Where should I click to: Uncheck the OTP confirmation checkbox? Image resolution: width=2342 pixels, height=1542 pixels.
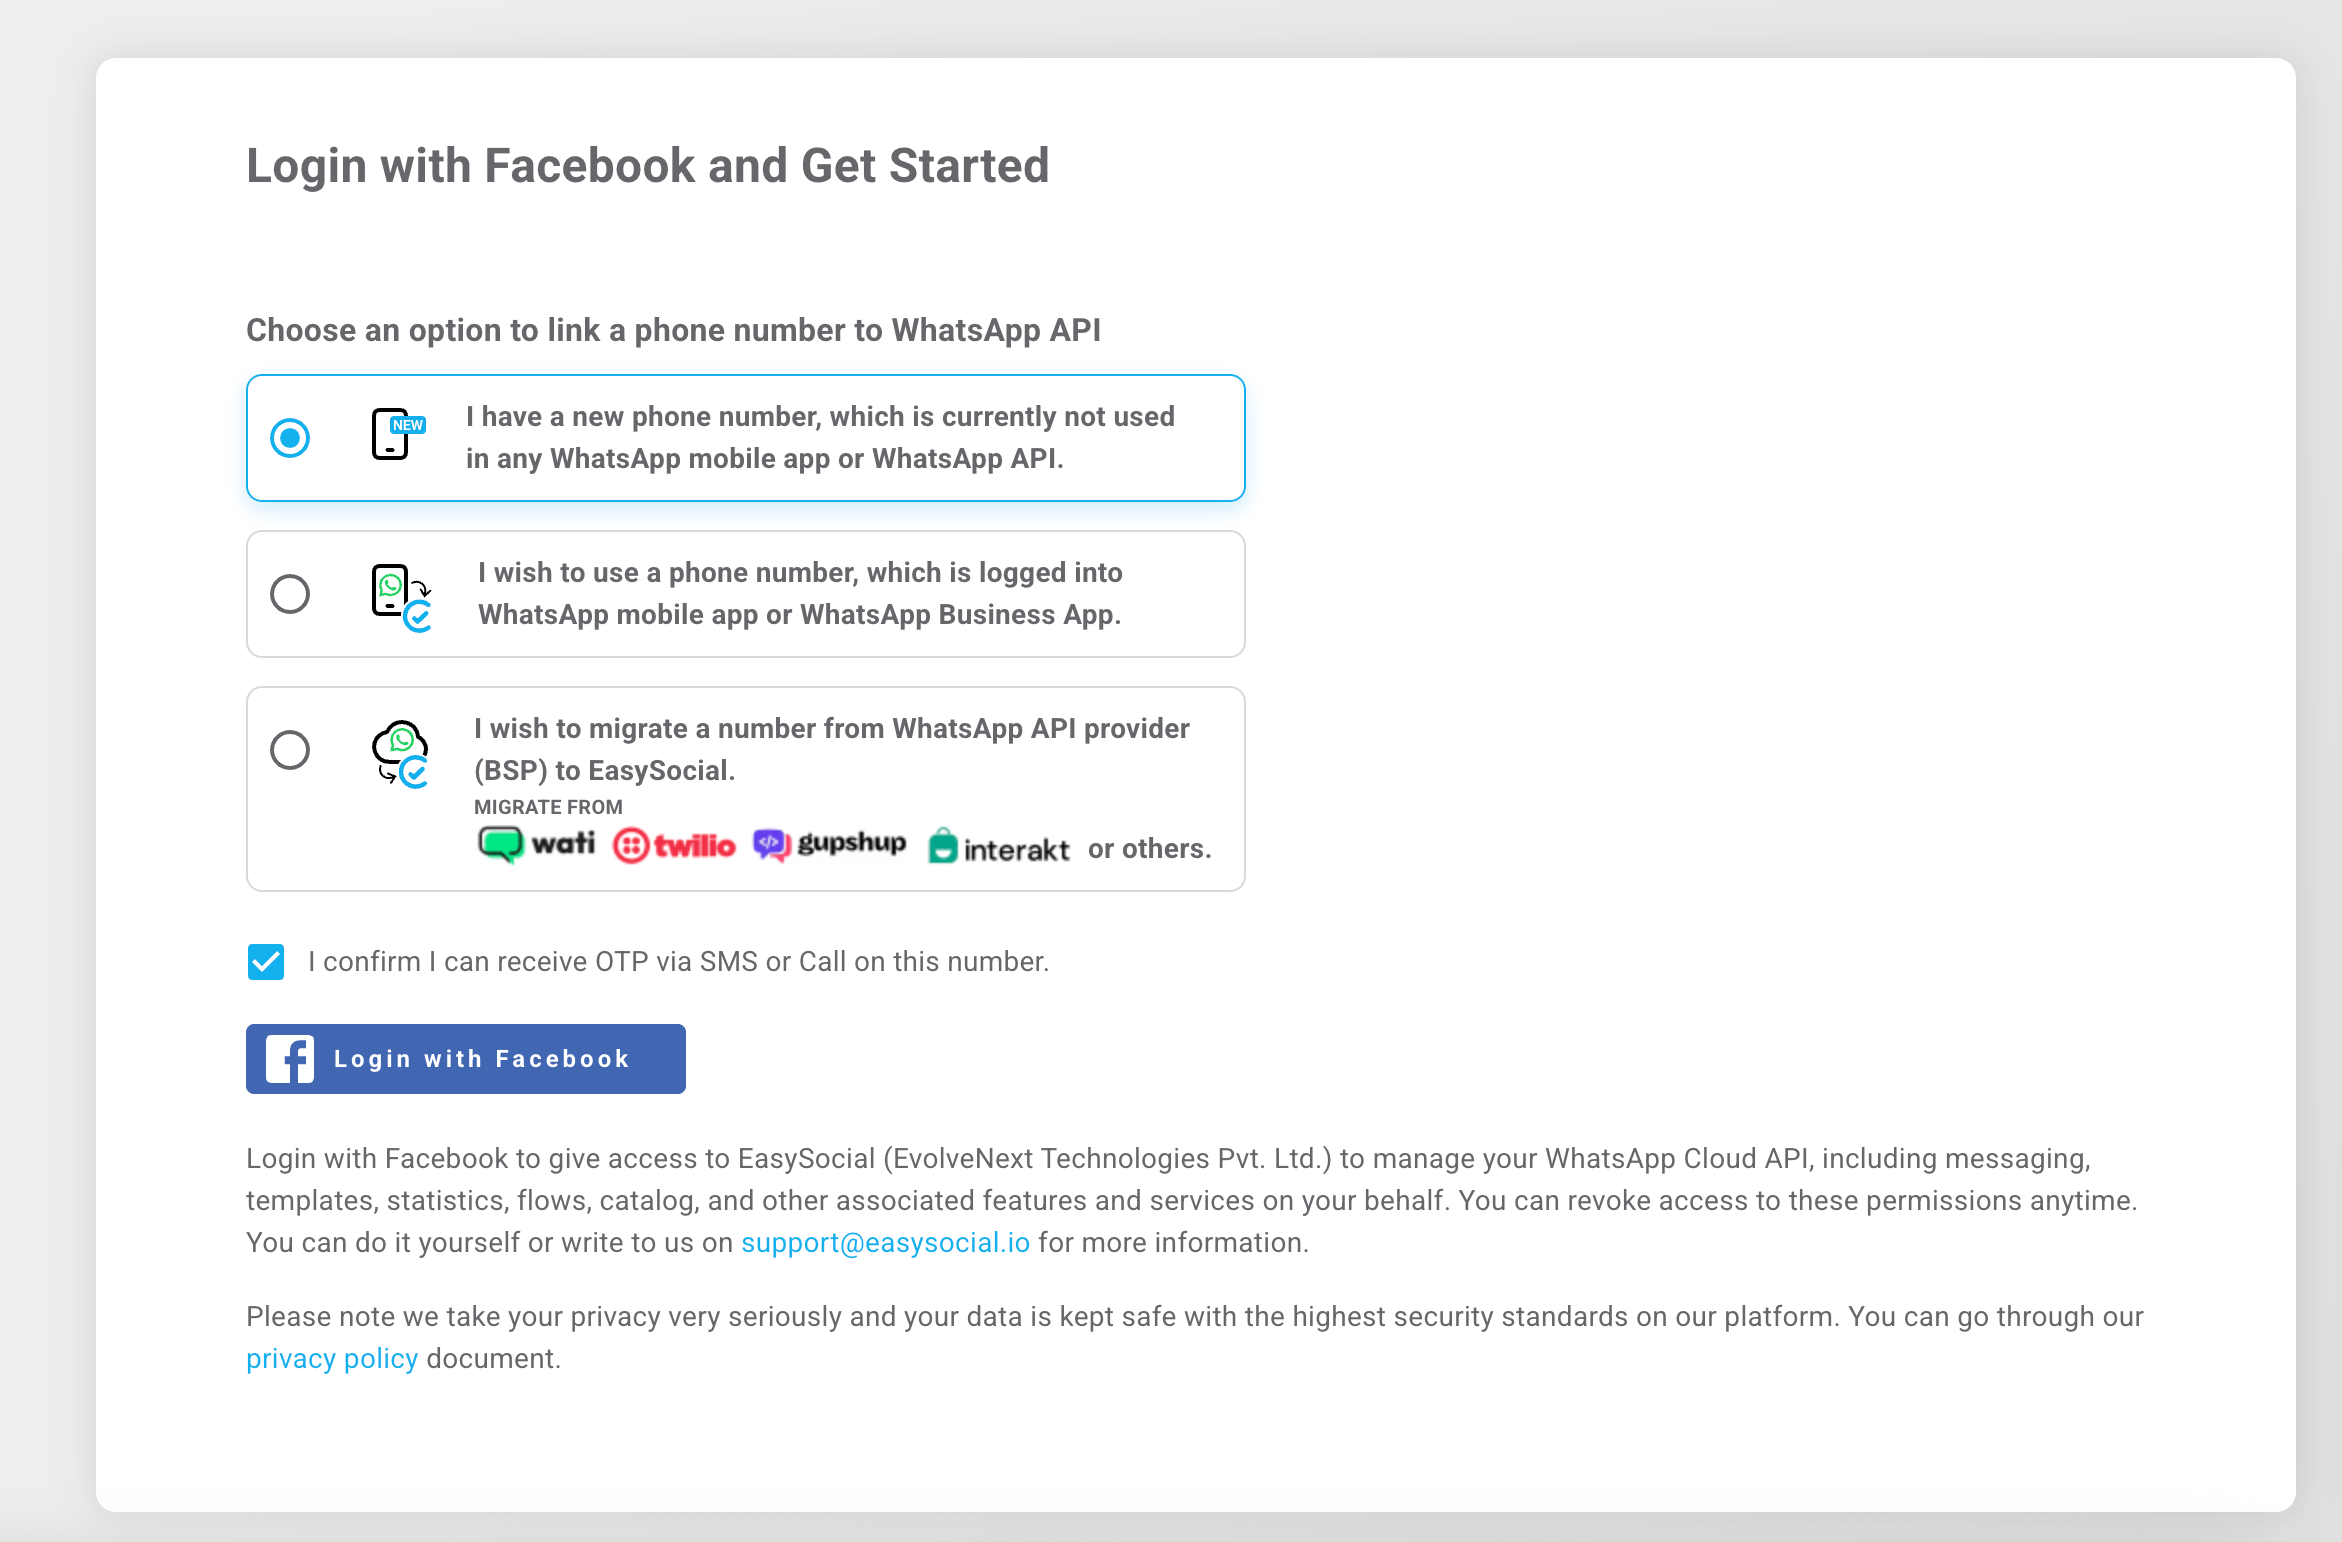click(266, 962)
